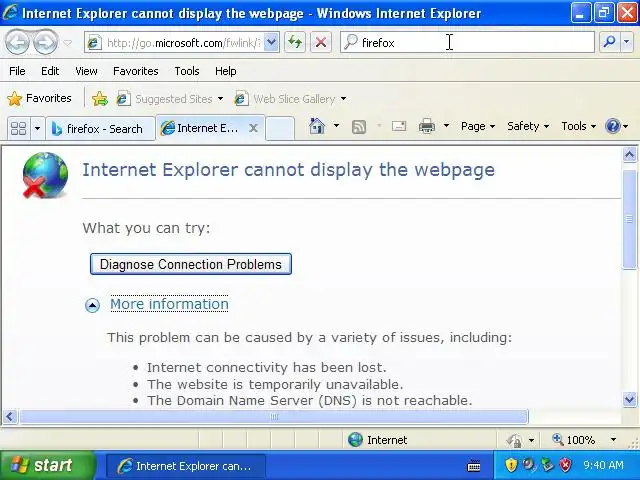Click the blue Help question icon

pyautogui.click(x=613, y=127)
